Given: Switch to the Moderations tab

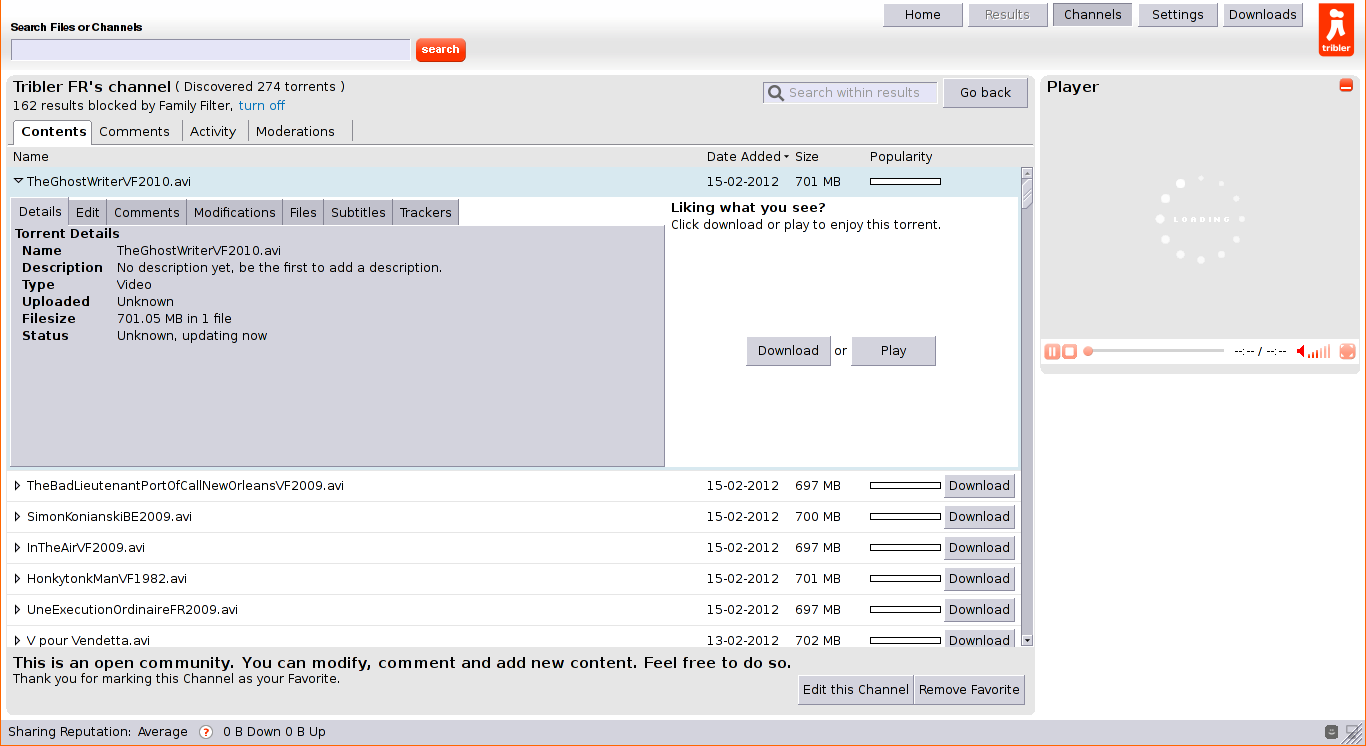Looking at the screenshot, I should point(295,132).
